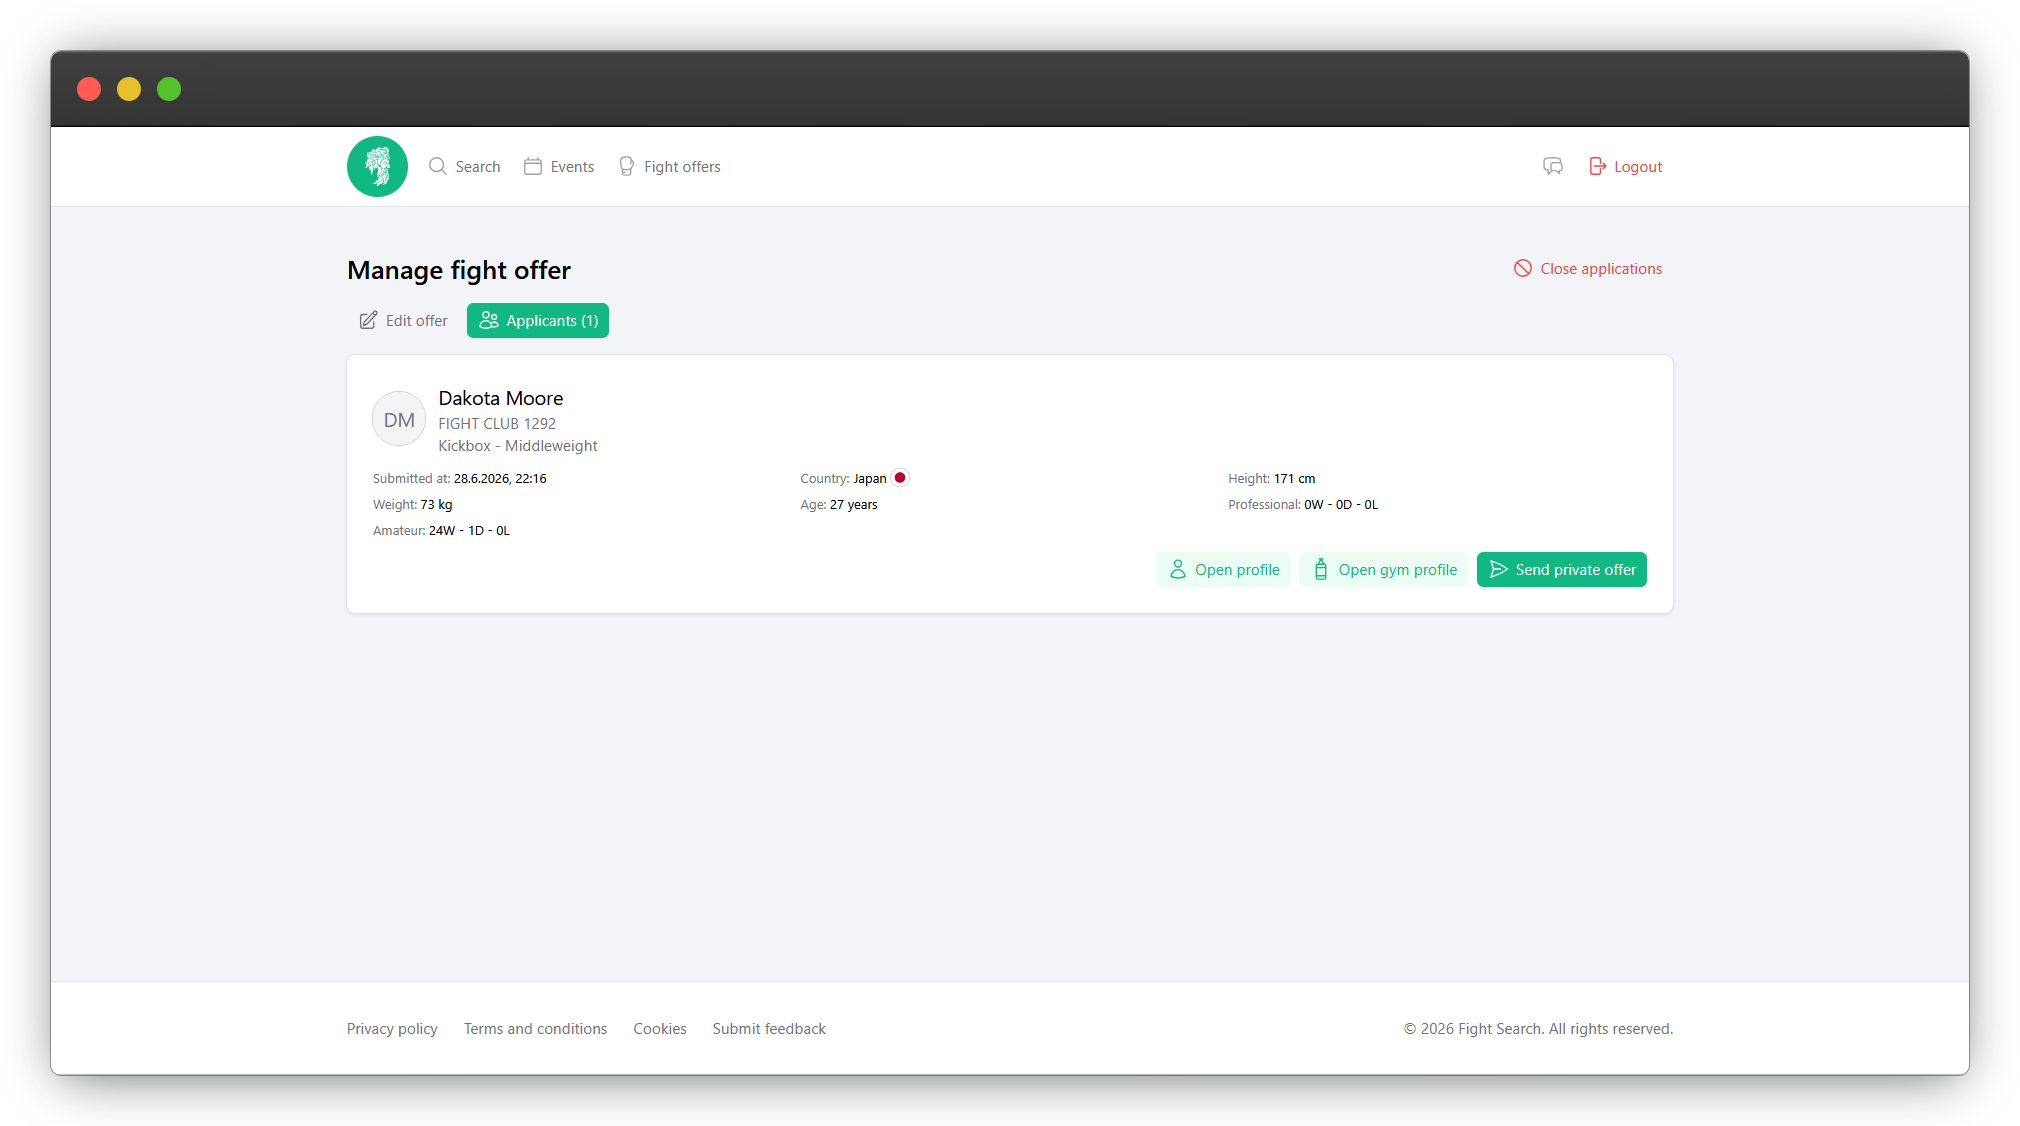Click the boxing glove icon for Fight offers

[x=627, y=166]
